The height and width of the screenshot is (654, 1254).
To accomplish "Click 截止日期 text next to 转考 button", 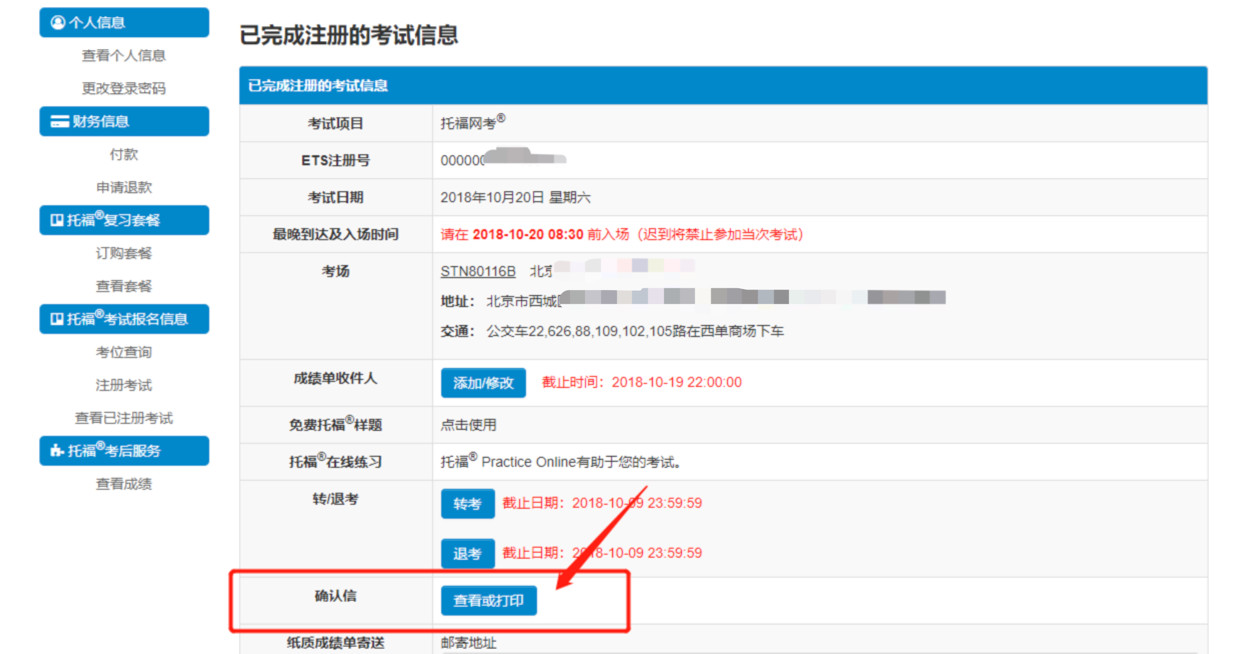I will pyautogui.click(x=602, y=504).
